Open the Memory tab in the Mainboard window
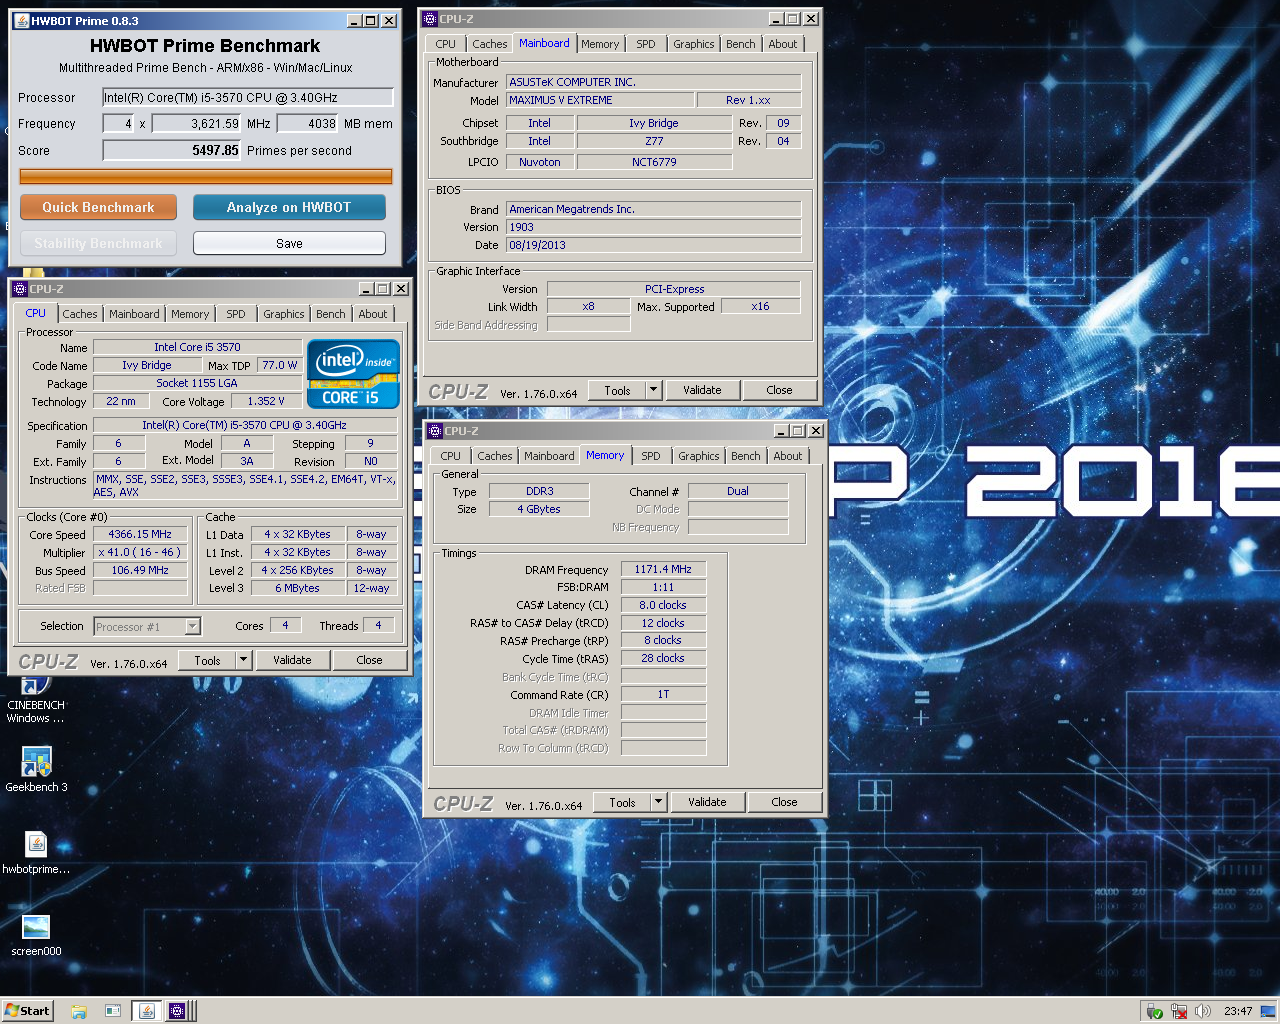The width and height of the screenshot is (1280, 1024). click(x=600, y=44)
